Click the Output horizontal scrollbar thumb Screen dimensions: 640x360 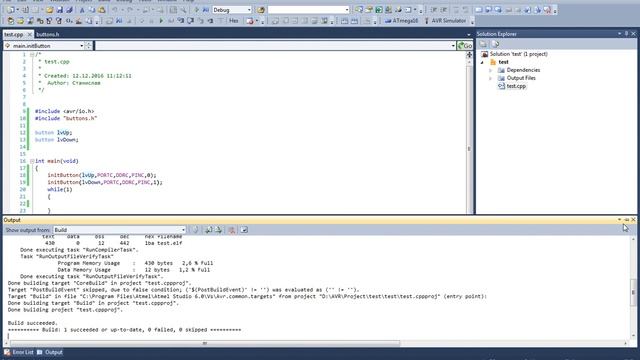coord(204,343)
